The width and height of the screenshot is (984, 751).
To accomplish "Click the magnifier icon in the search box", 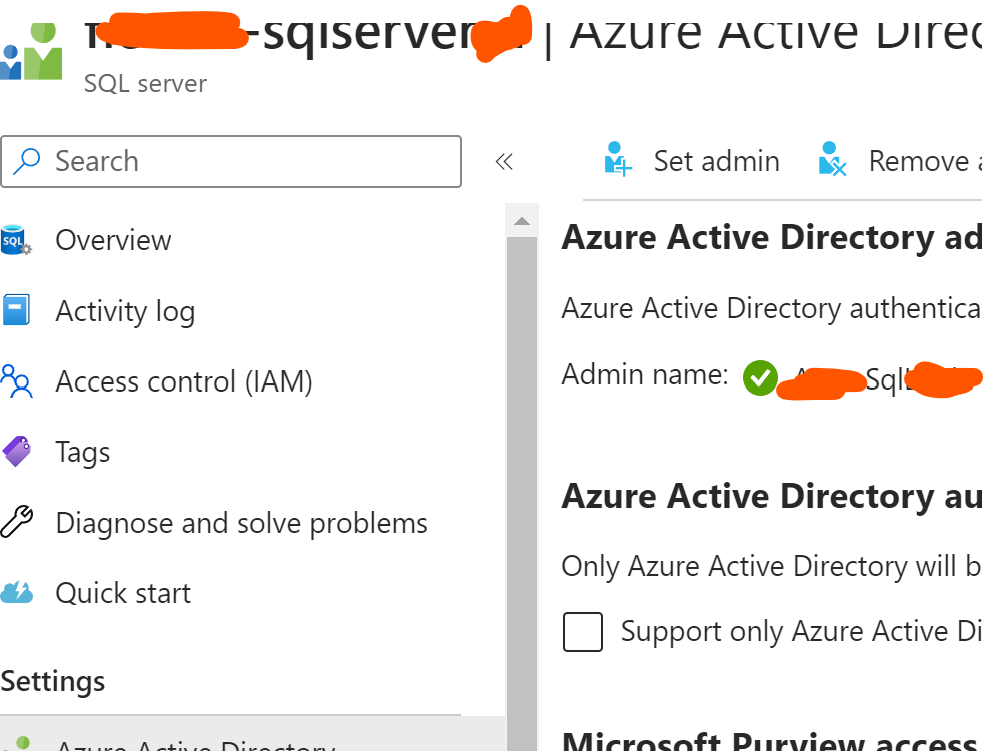I will click(27, 161).
